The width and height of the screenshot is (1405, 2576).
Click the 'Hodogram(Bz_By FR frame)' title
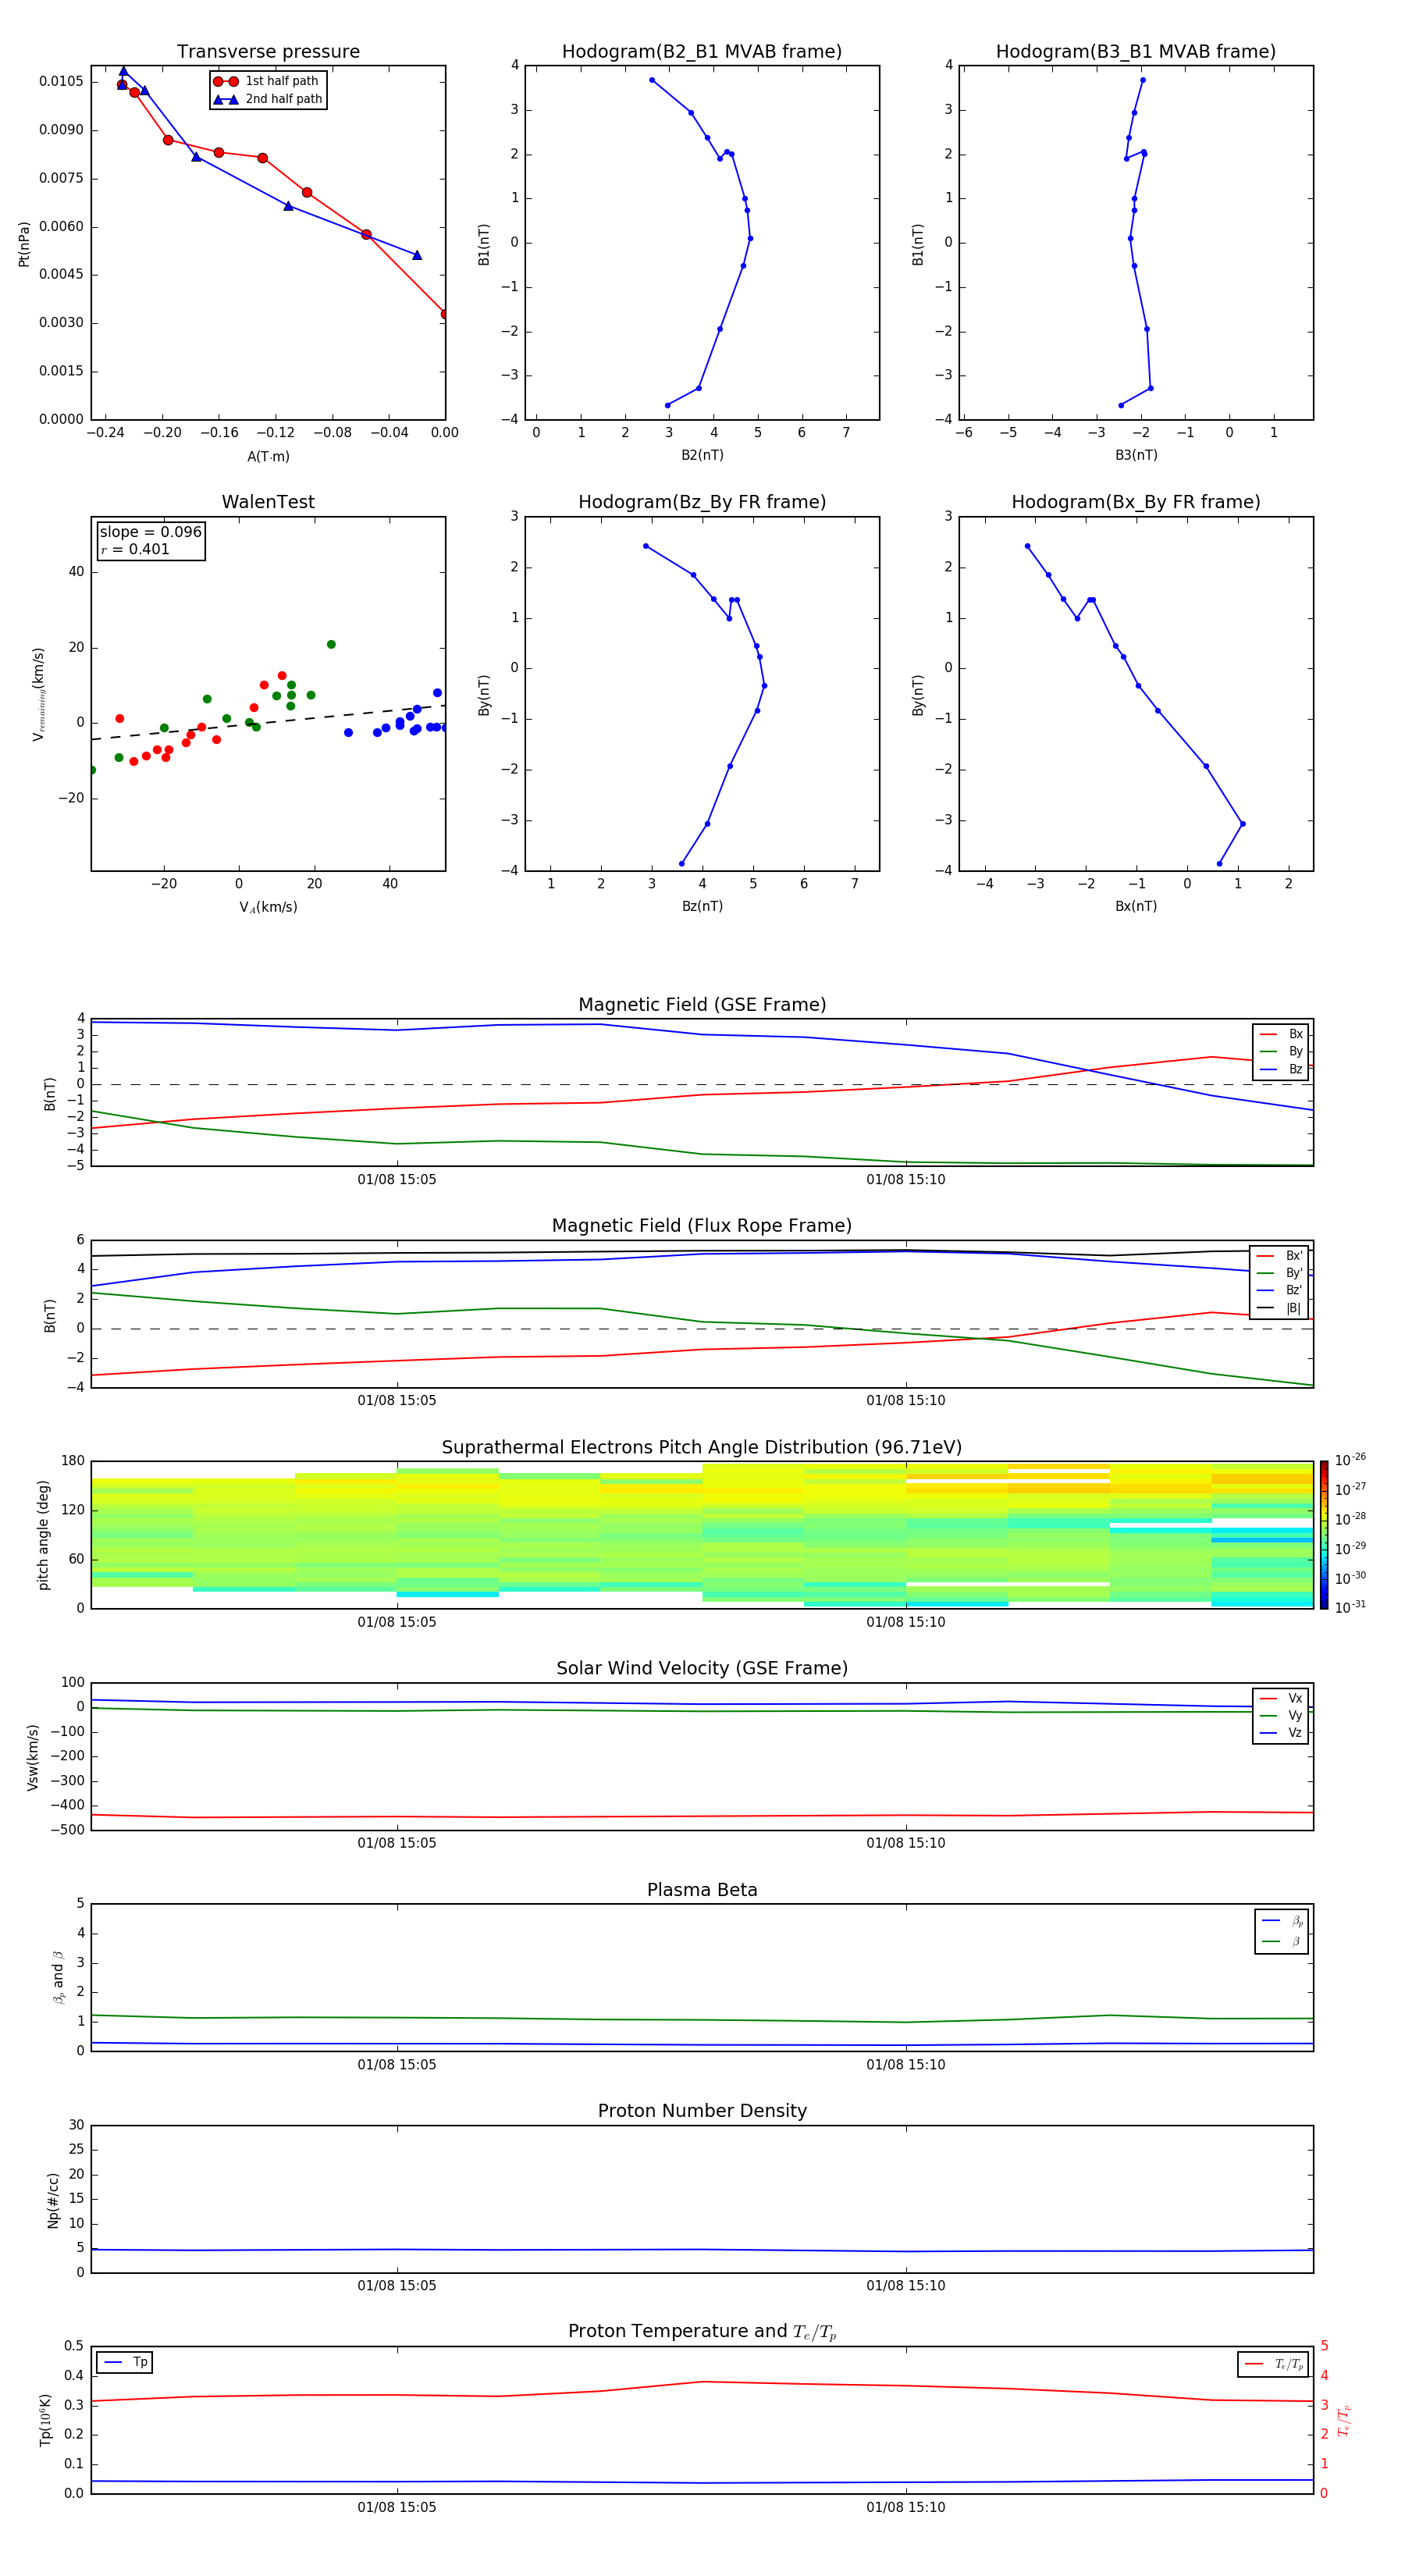(x=702, y=502)
